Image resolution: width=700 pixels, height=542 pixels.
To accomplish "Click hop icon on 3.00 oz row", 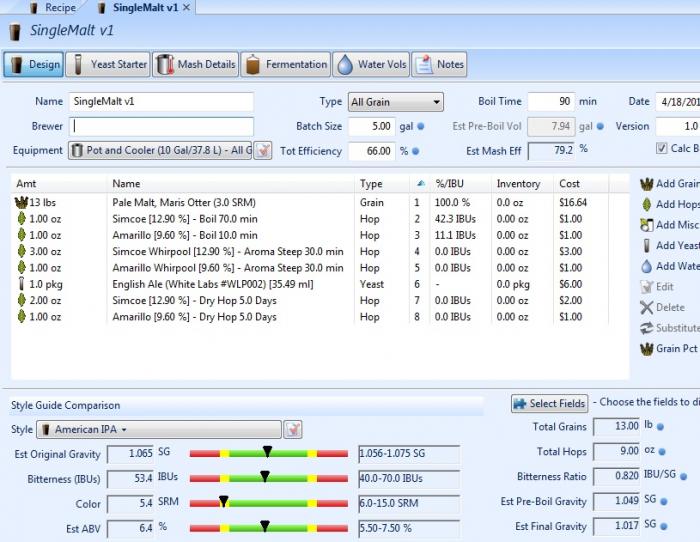I will pos(21,251).
